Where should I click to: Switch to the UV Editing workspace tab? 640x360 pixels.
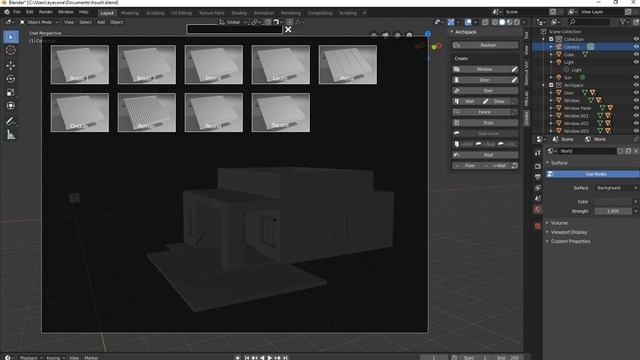coord(181,13)
